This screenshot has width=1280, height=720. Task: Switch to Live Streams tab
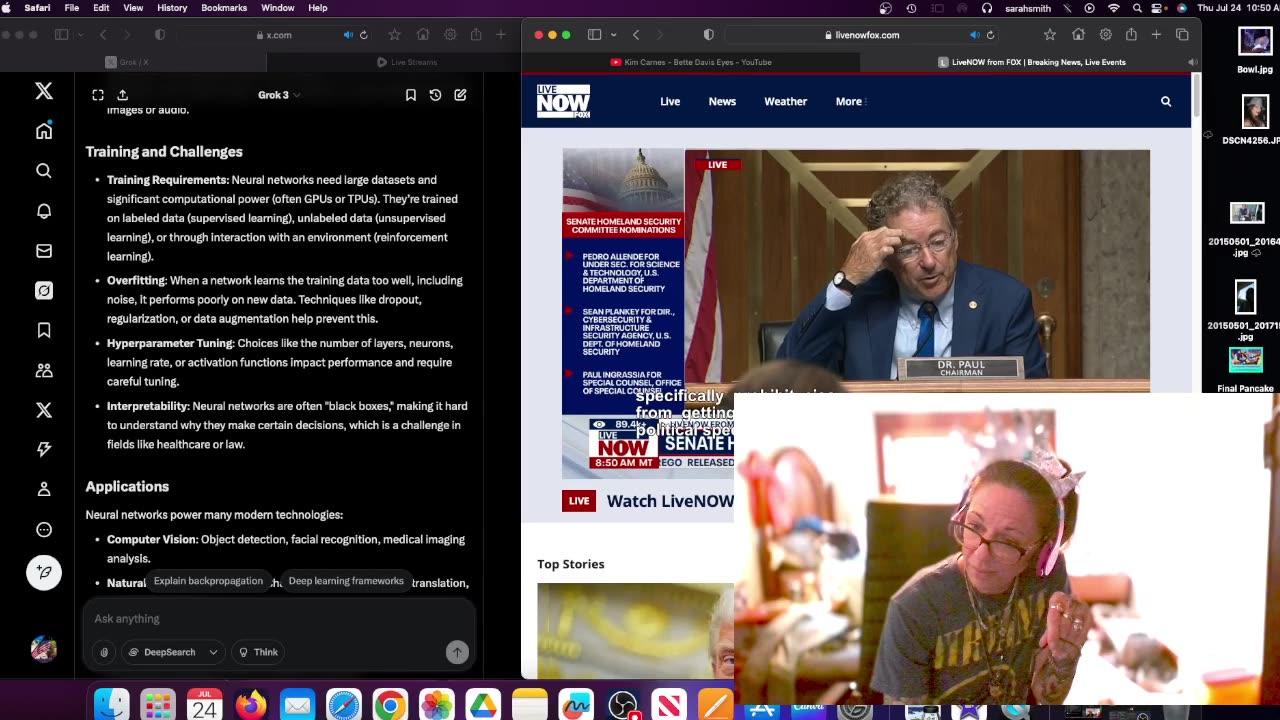(x=408, y=62)
